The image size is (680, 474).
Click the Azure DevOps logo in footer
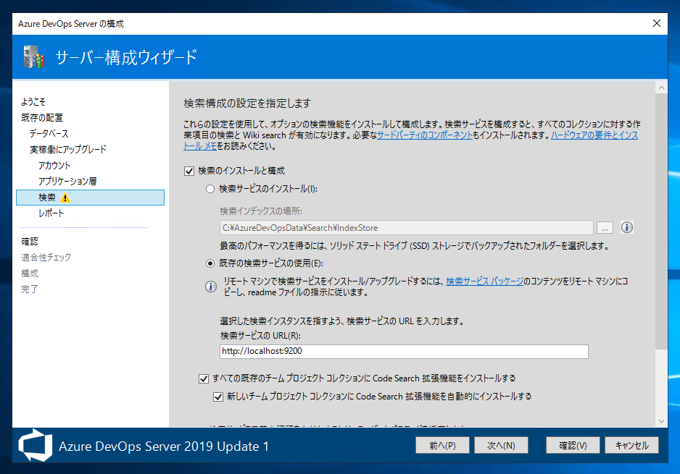point(36,445)
